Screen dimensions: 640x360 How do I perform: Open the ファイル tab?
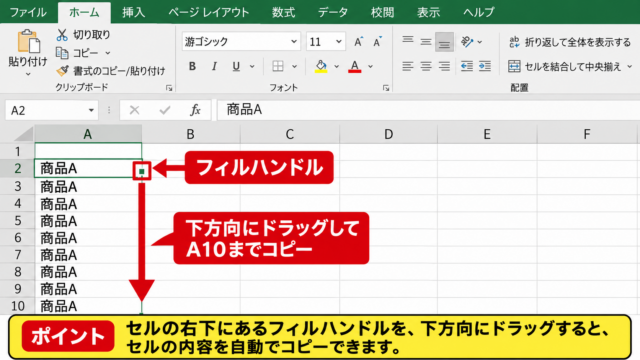point(28,12)
